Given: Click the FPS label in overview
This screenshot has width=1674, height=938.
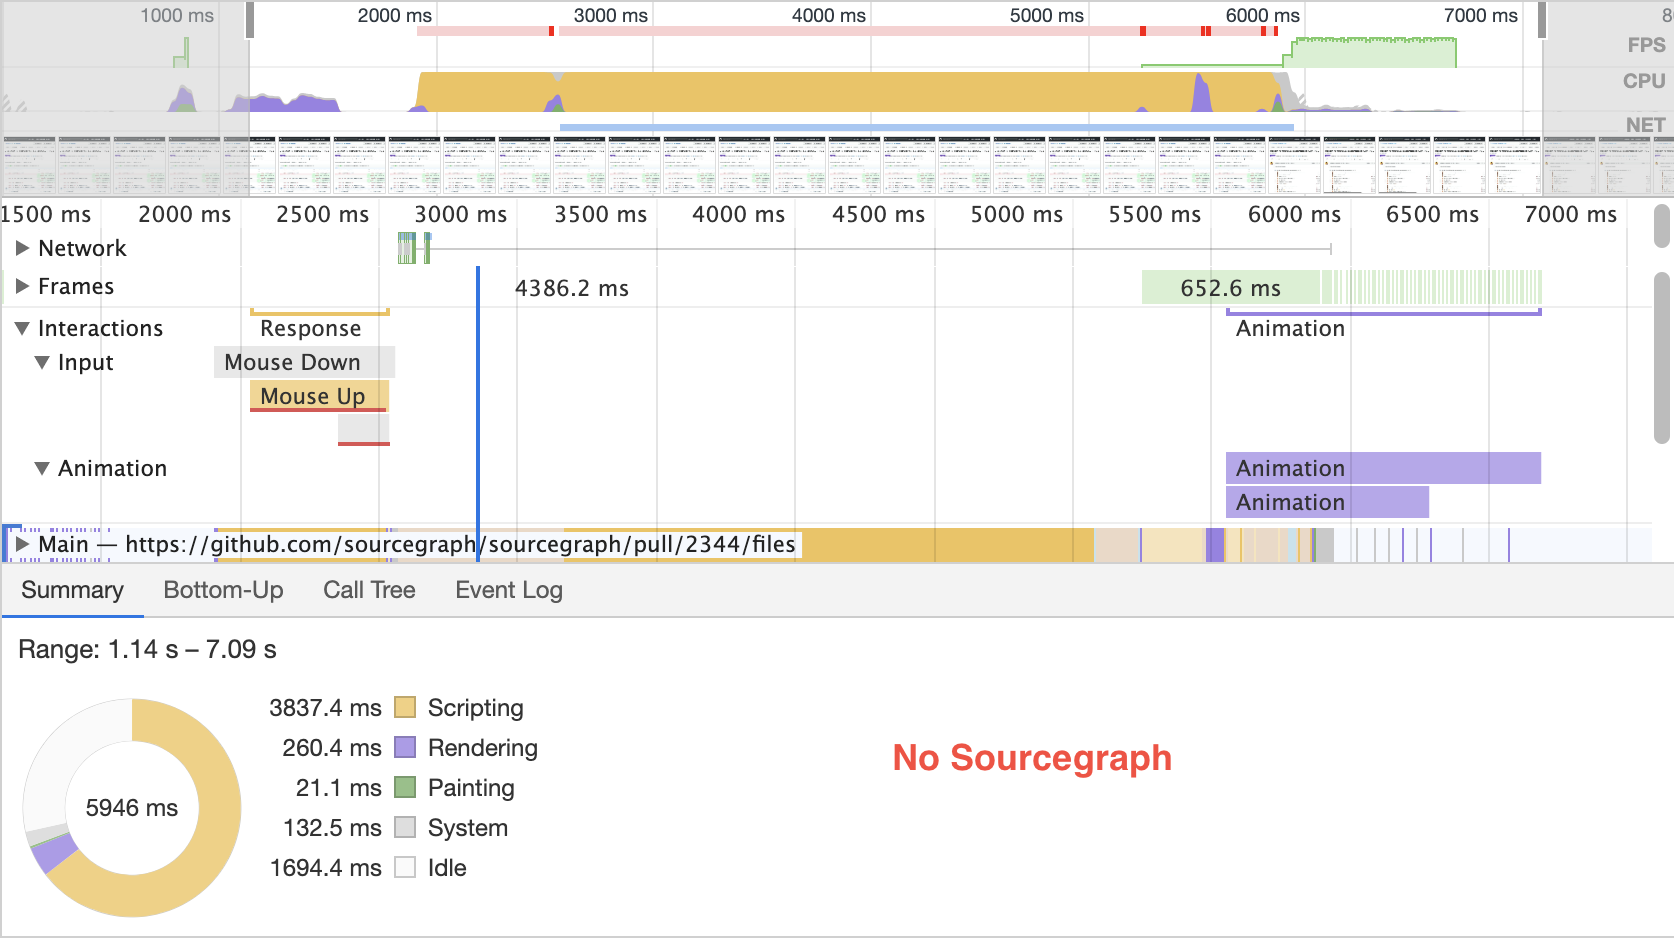Looking at the screenshot, I should 1646,46.
